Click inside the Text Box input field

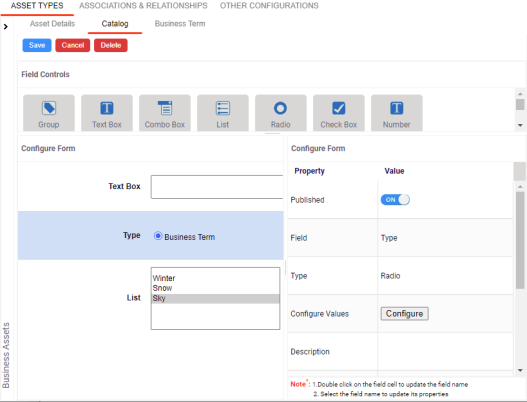point(217,187)
